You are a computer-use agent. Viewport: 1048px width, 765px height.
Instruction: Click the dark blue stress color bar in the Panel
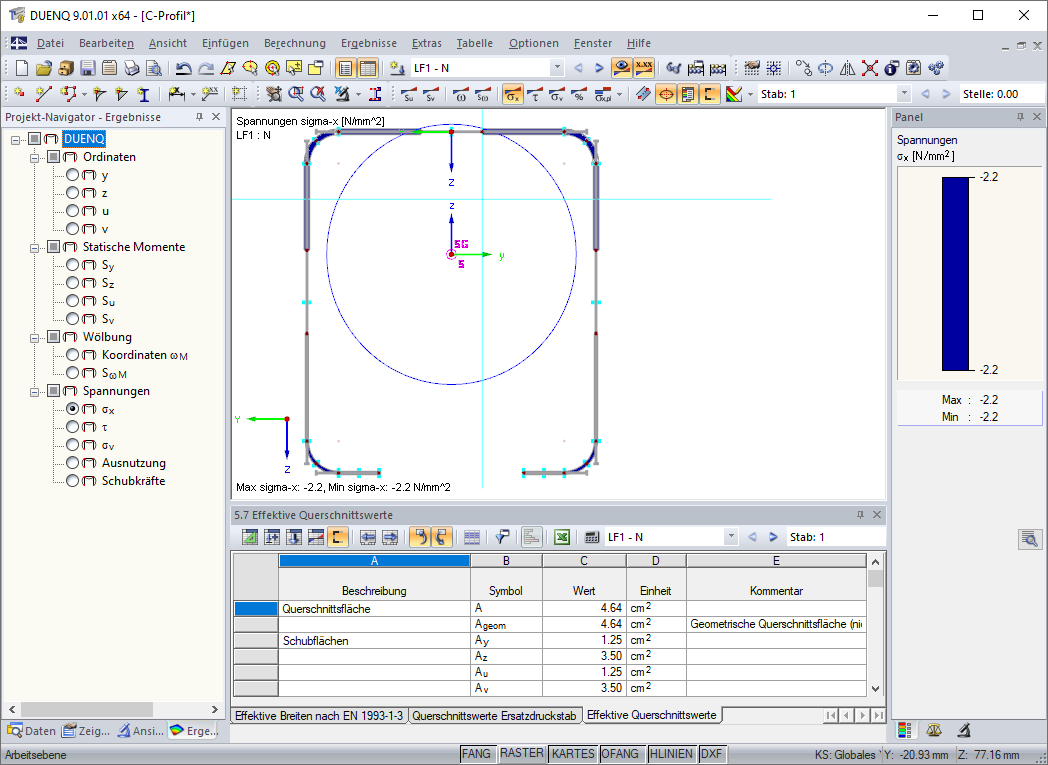[x=955, y=274]
